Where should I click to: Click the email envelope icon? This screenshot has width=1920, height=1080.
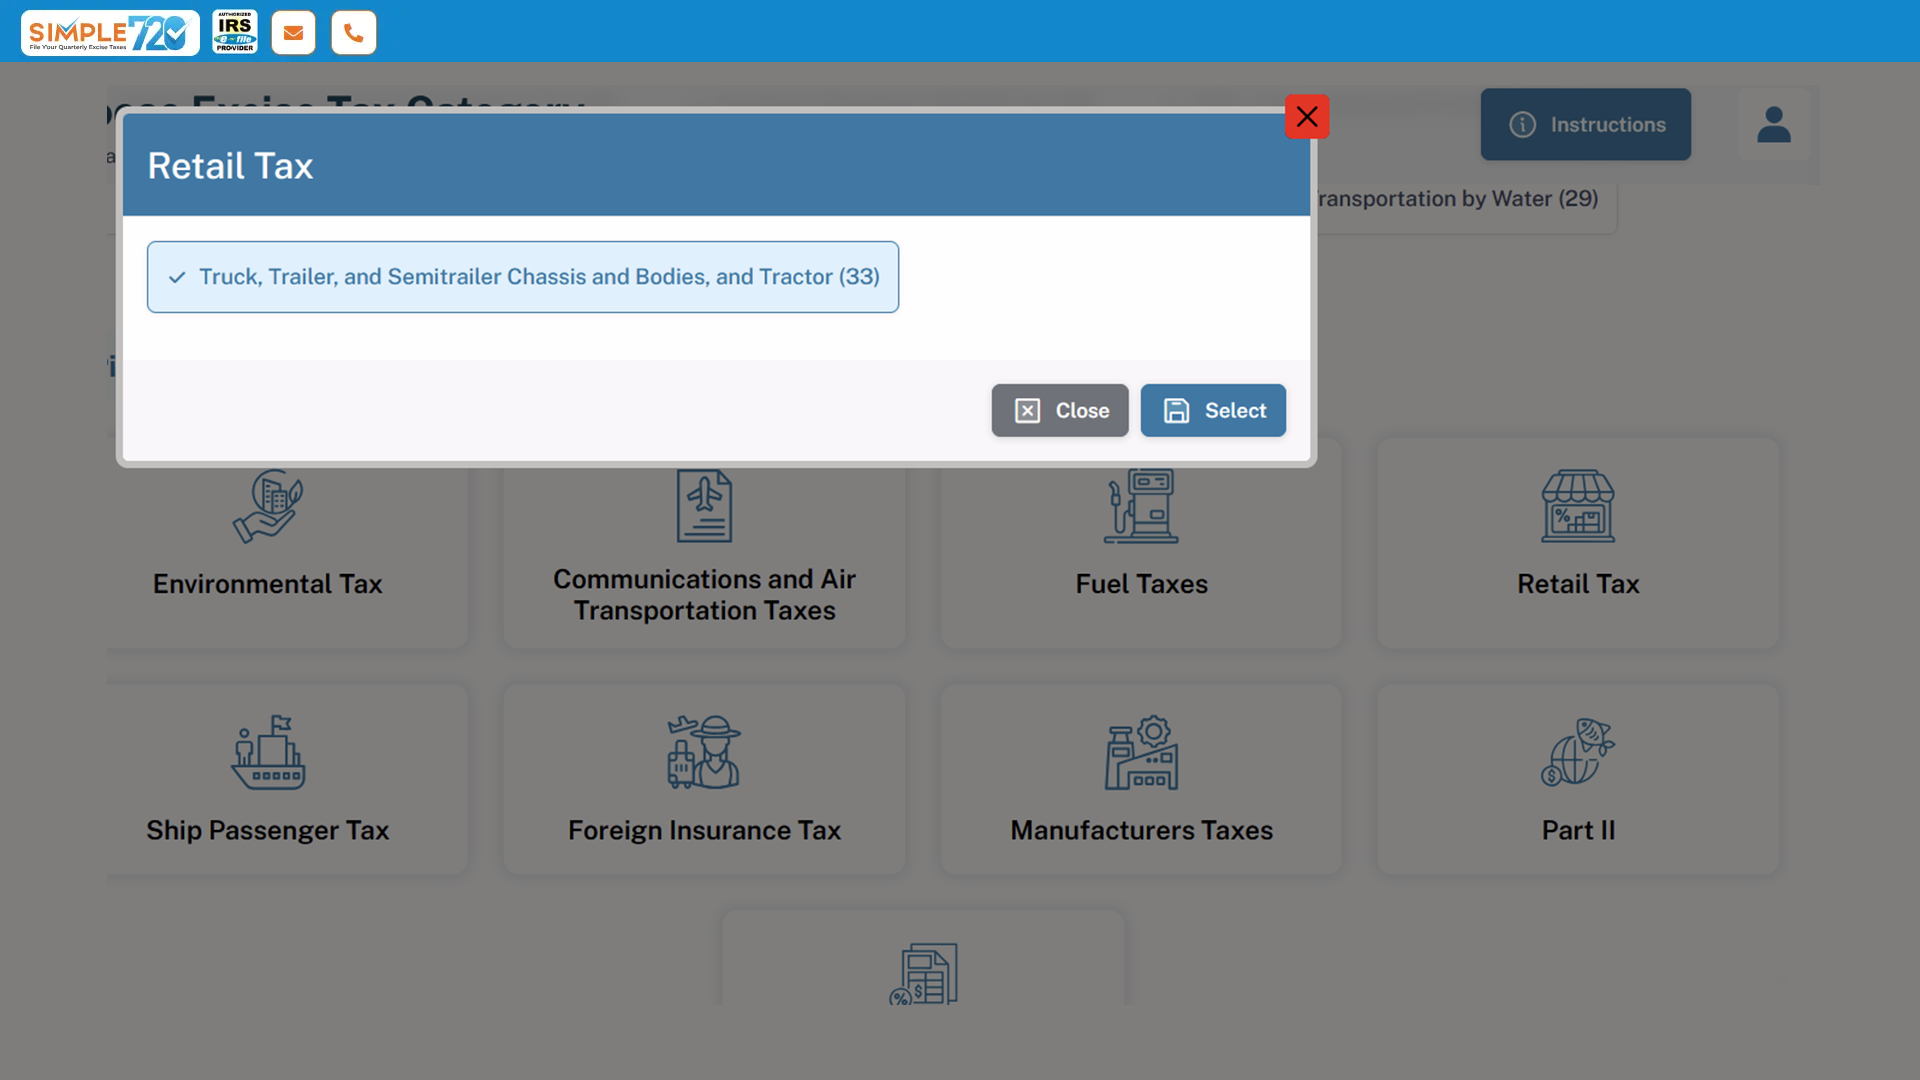coord(293,33)
